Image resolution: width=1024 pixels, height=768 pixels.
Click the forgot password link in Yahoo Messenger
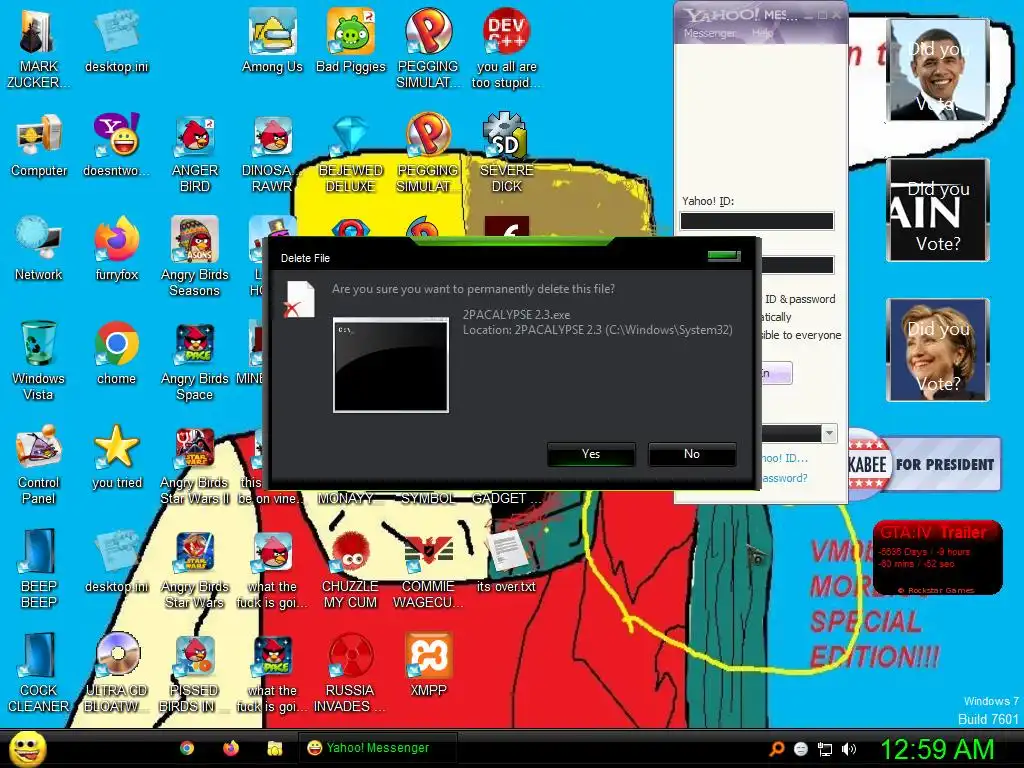[785, 478]
